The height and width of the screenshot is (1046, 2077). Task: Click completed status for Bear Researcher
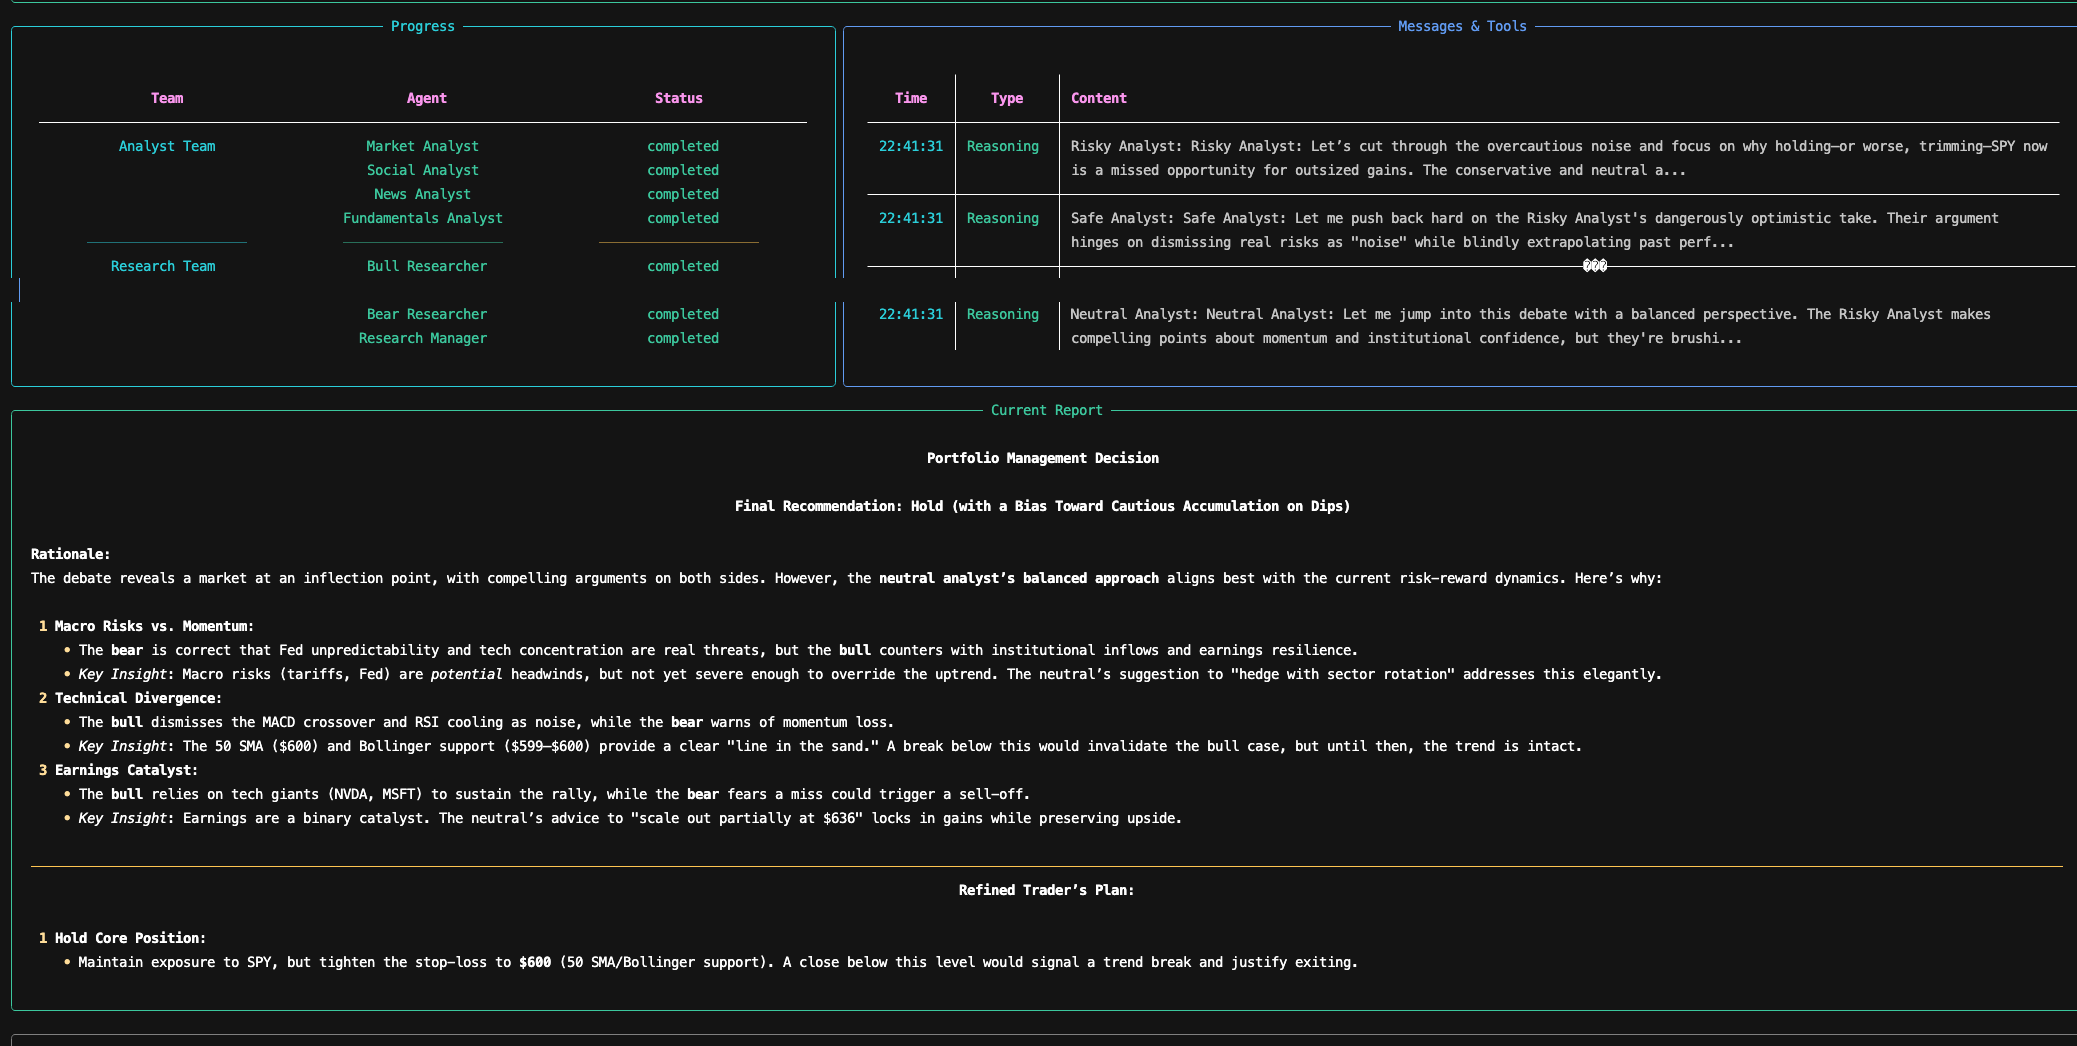pos(683,314)
